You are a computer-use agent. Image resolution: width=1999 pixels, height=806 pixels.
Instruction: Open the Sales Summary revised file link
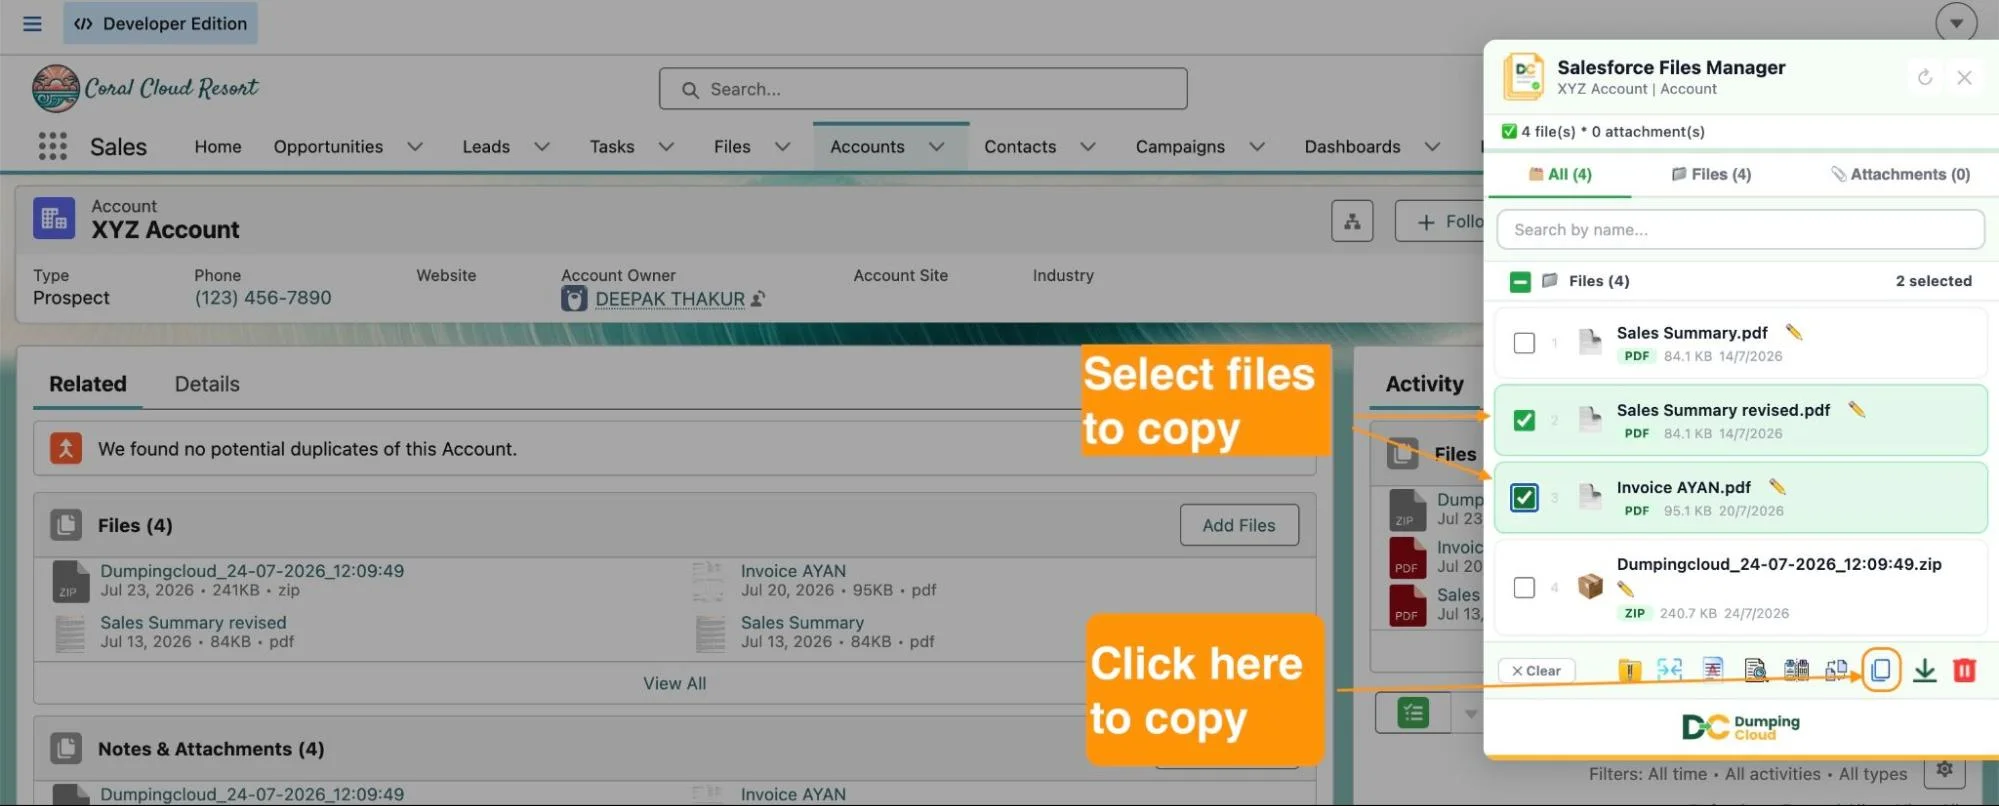click(x=193, y=622)
